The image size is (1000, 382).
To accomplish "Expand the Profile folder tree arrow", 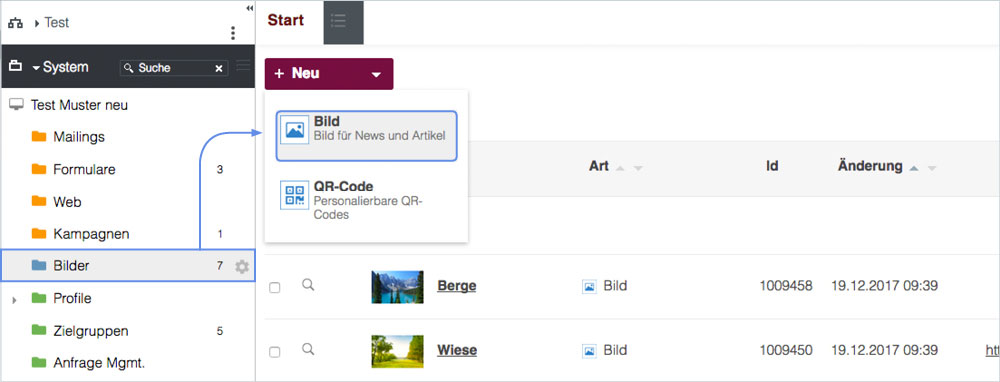I will tap(14, 300).
